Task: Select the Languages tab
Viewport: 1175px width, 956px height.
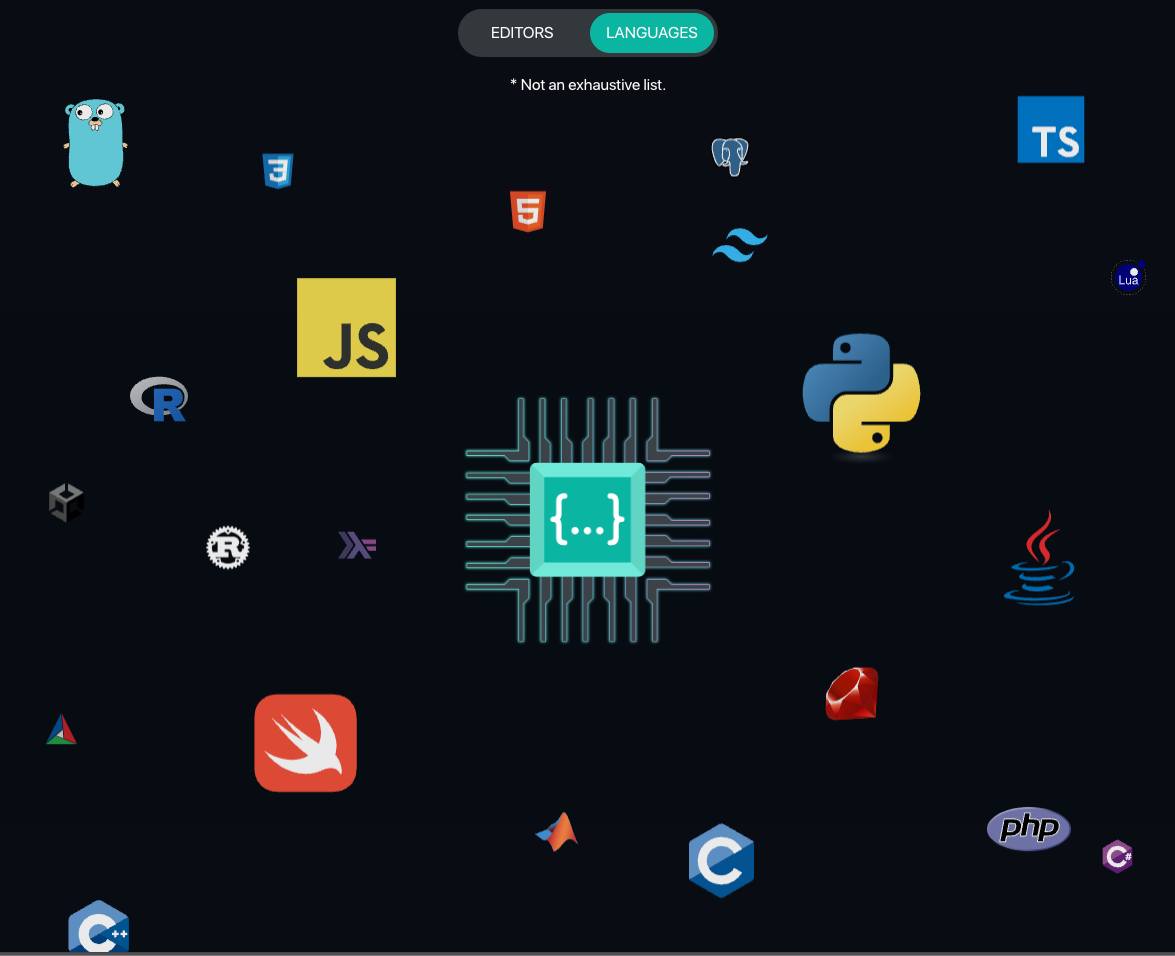Action: click(x=651, y=33)
